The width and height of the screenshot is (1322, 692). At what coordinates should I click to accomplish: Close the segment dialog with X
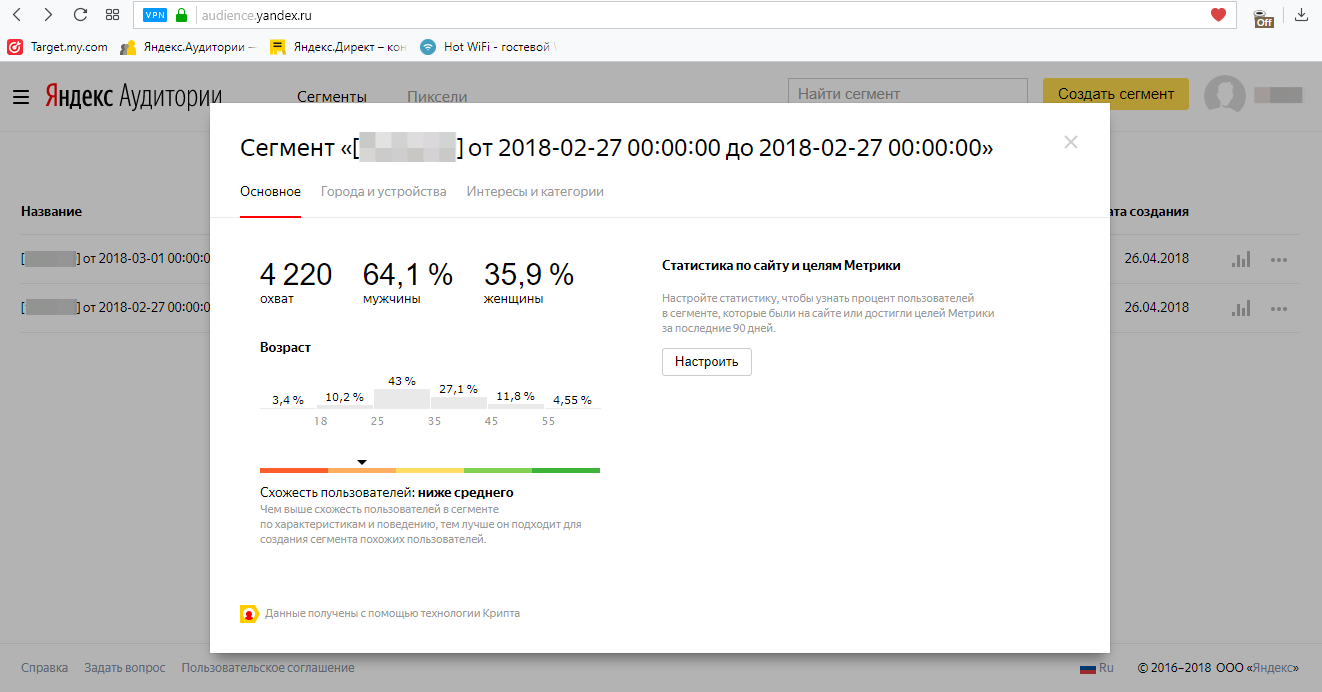coord(1071,142)
